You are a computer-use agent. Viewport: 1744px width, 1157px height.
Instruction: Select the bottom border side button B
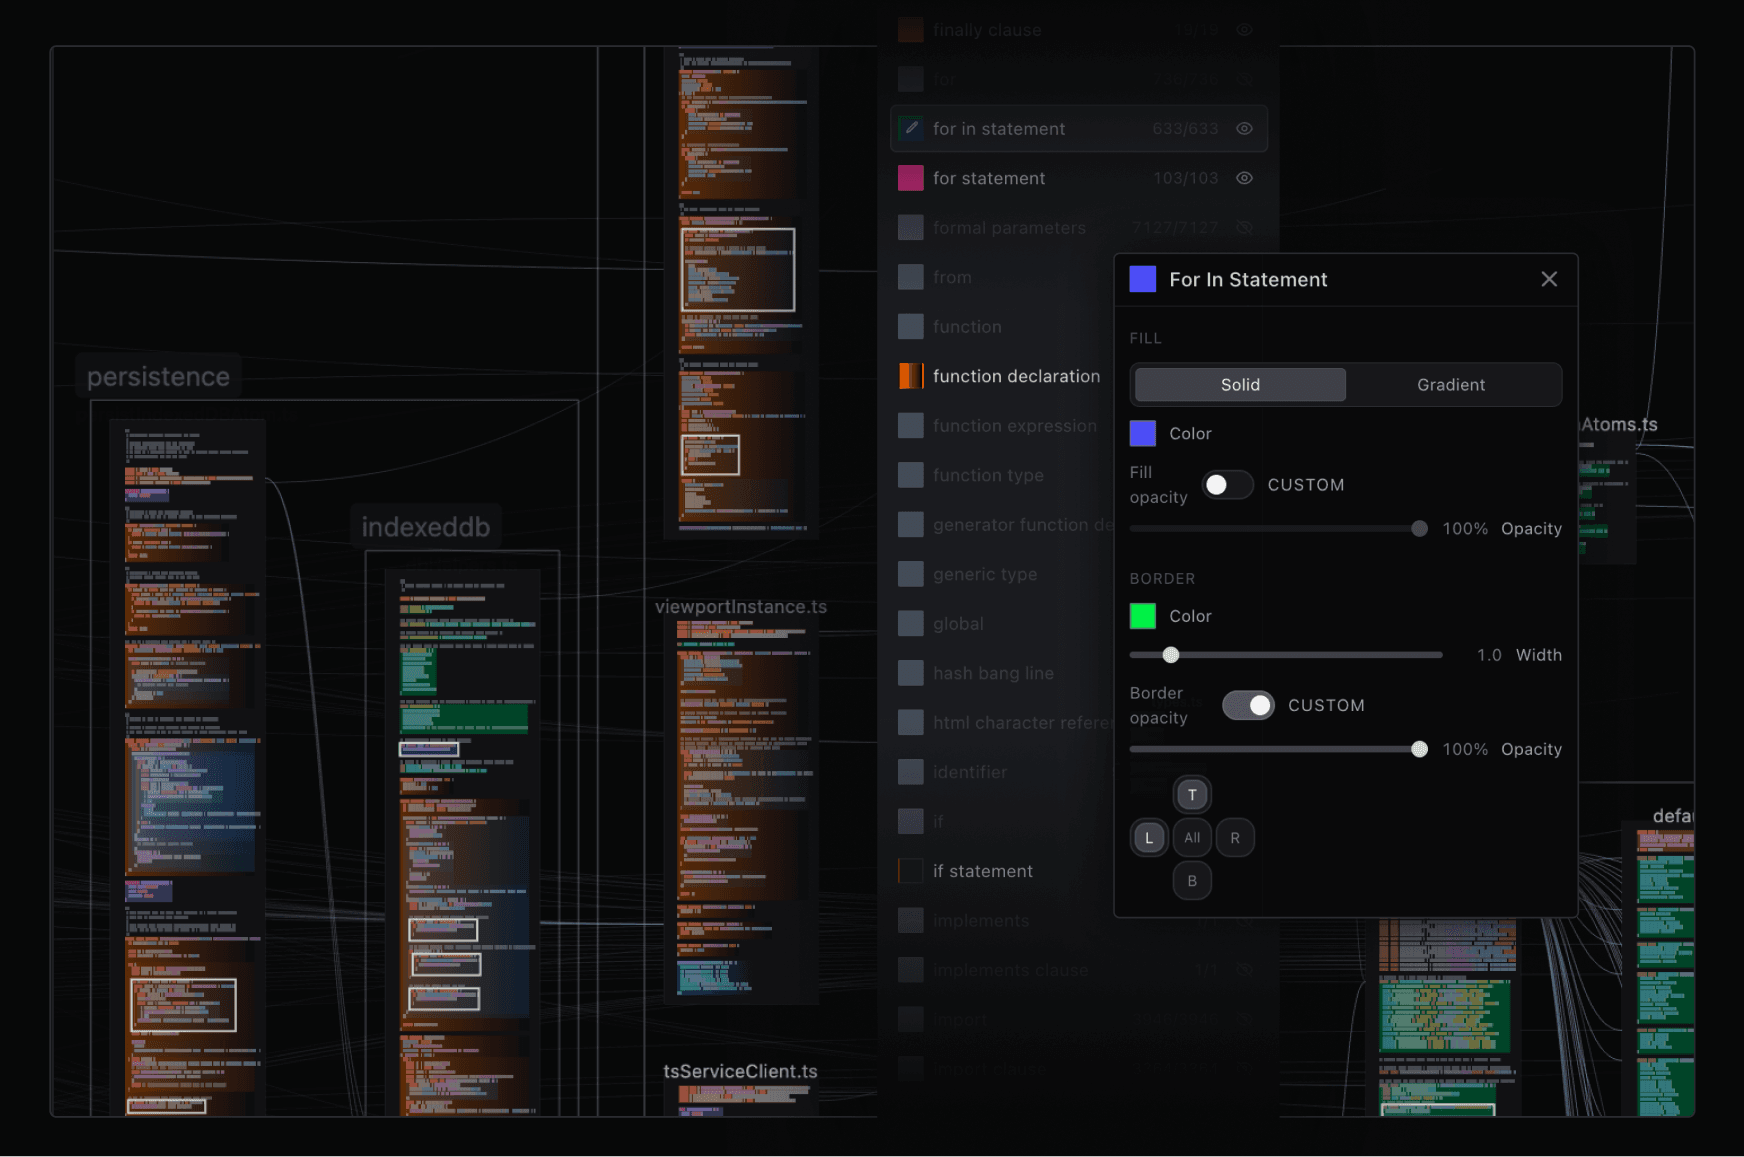point(1192,881)
